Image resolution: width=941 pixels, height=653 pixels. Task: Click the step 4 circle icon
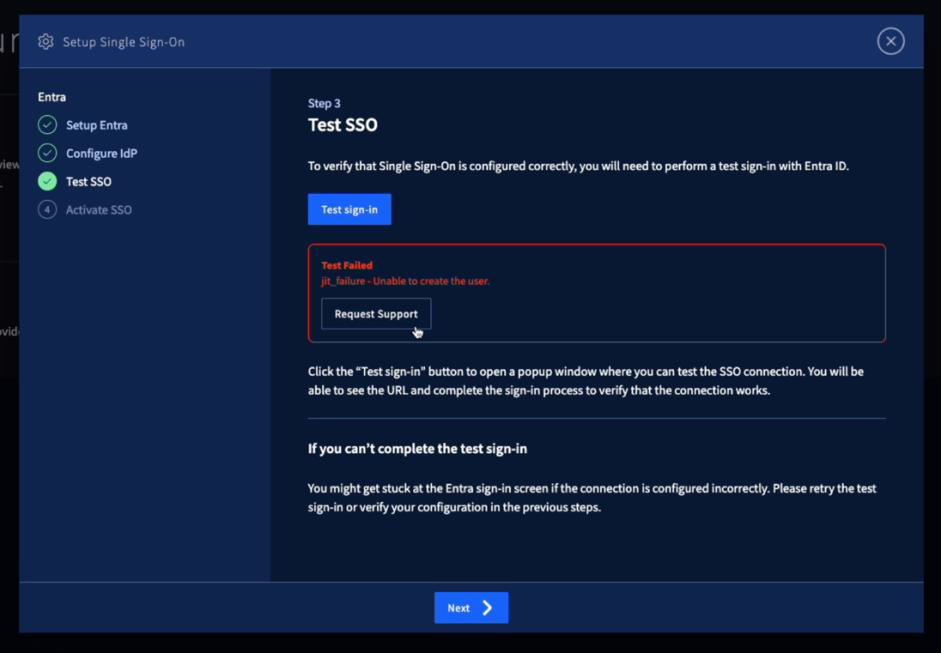tap(47, 209)
